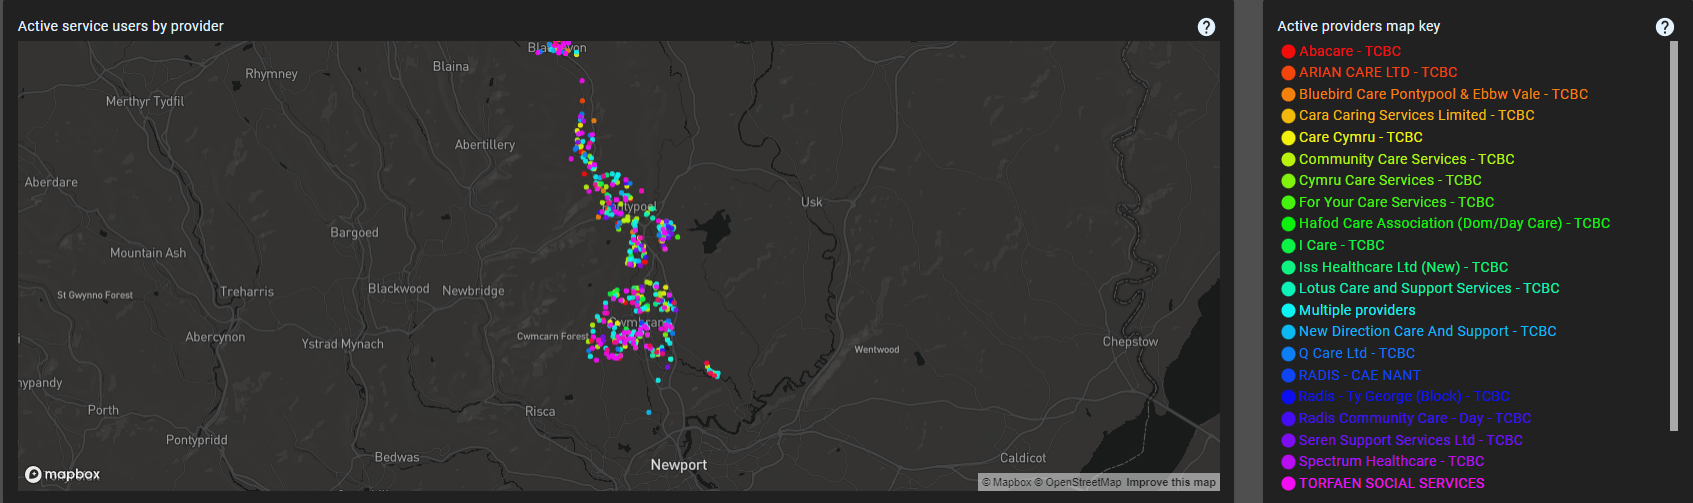The image size is (1693, 503).
Task: Select Lotus Care and Support Services entry
Action: [x=1429, y=288]
